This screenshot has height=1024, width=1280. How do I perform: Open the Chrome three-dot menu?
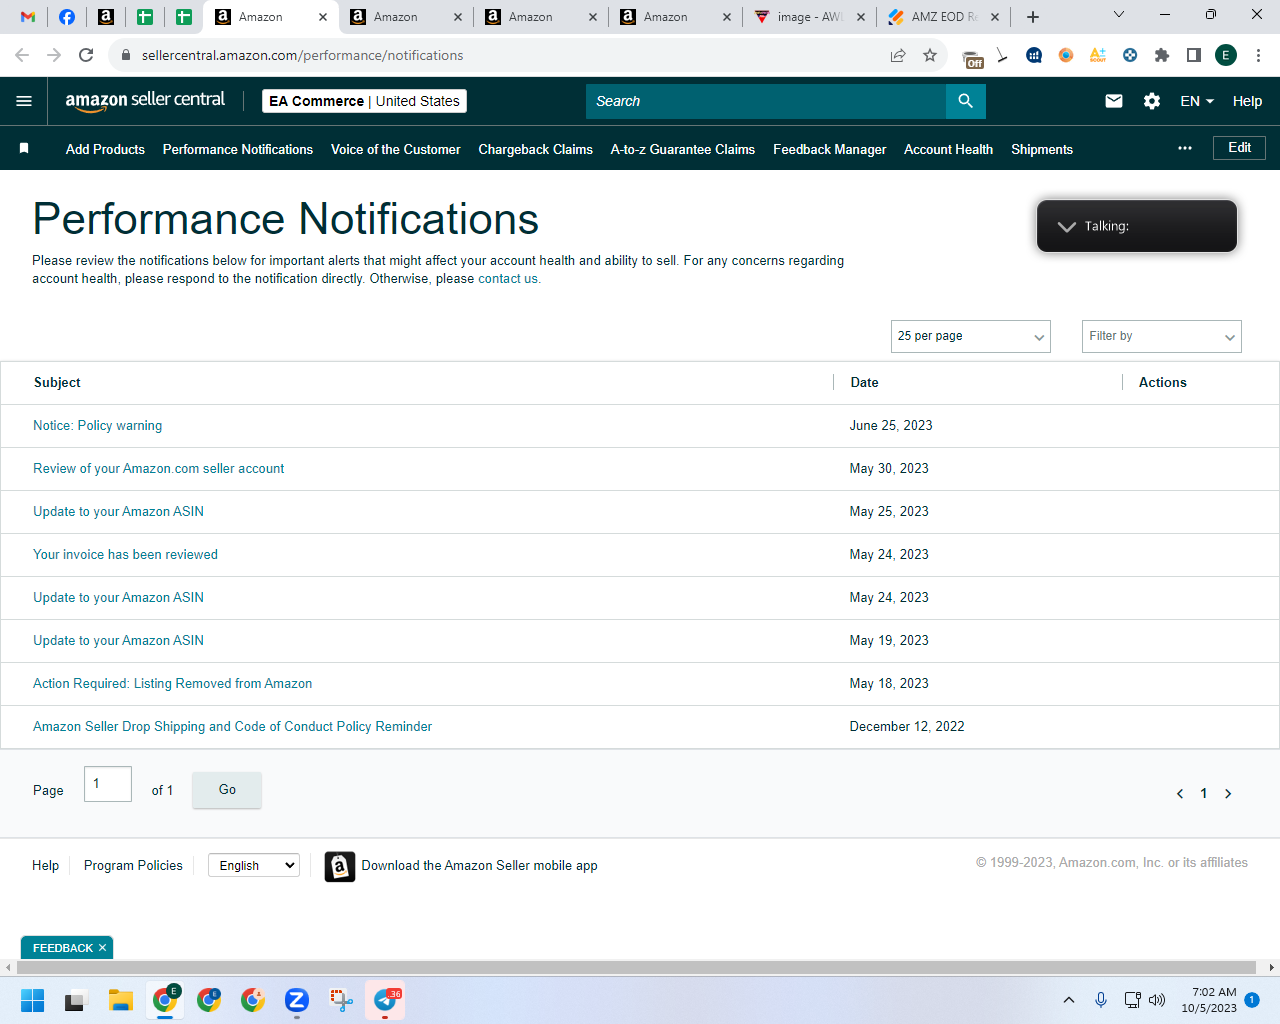(1259, 55)
